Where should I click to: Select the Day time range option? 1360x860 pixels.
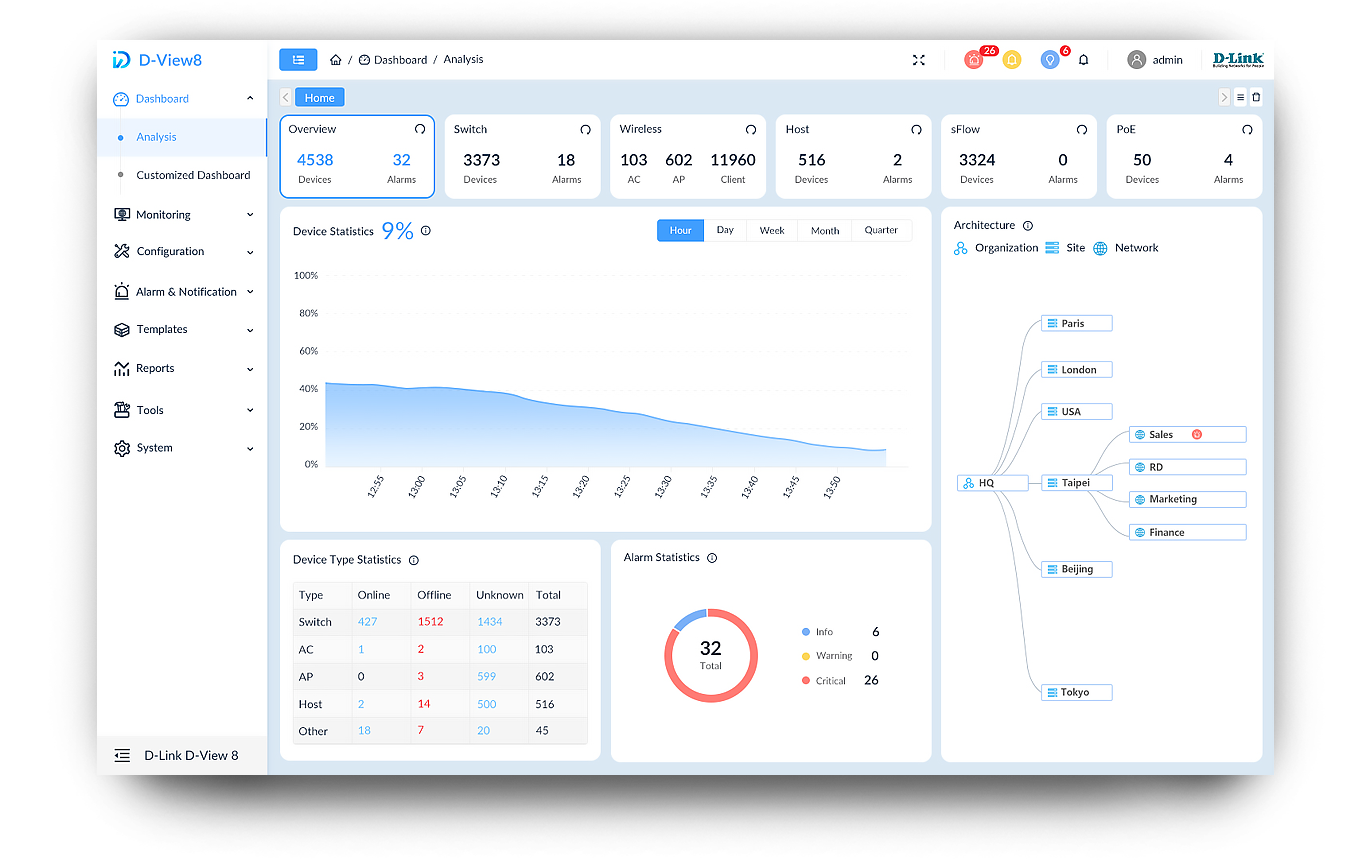tap(725, 230)
